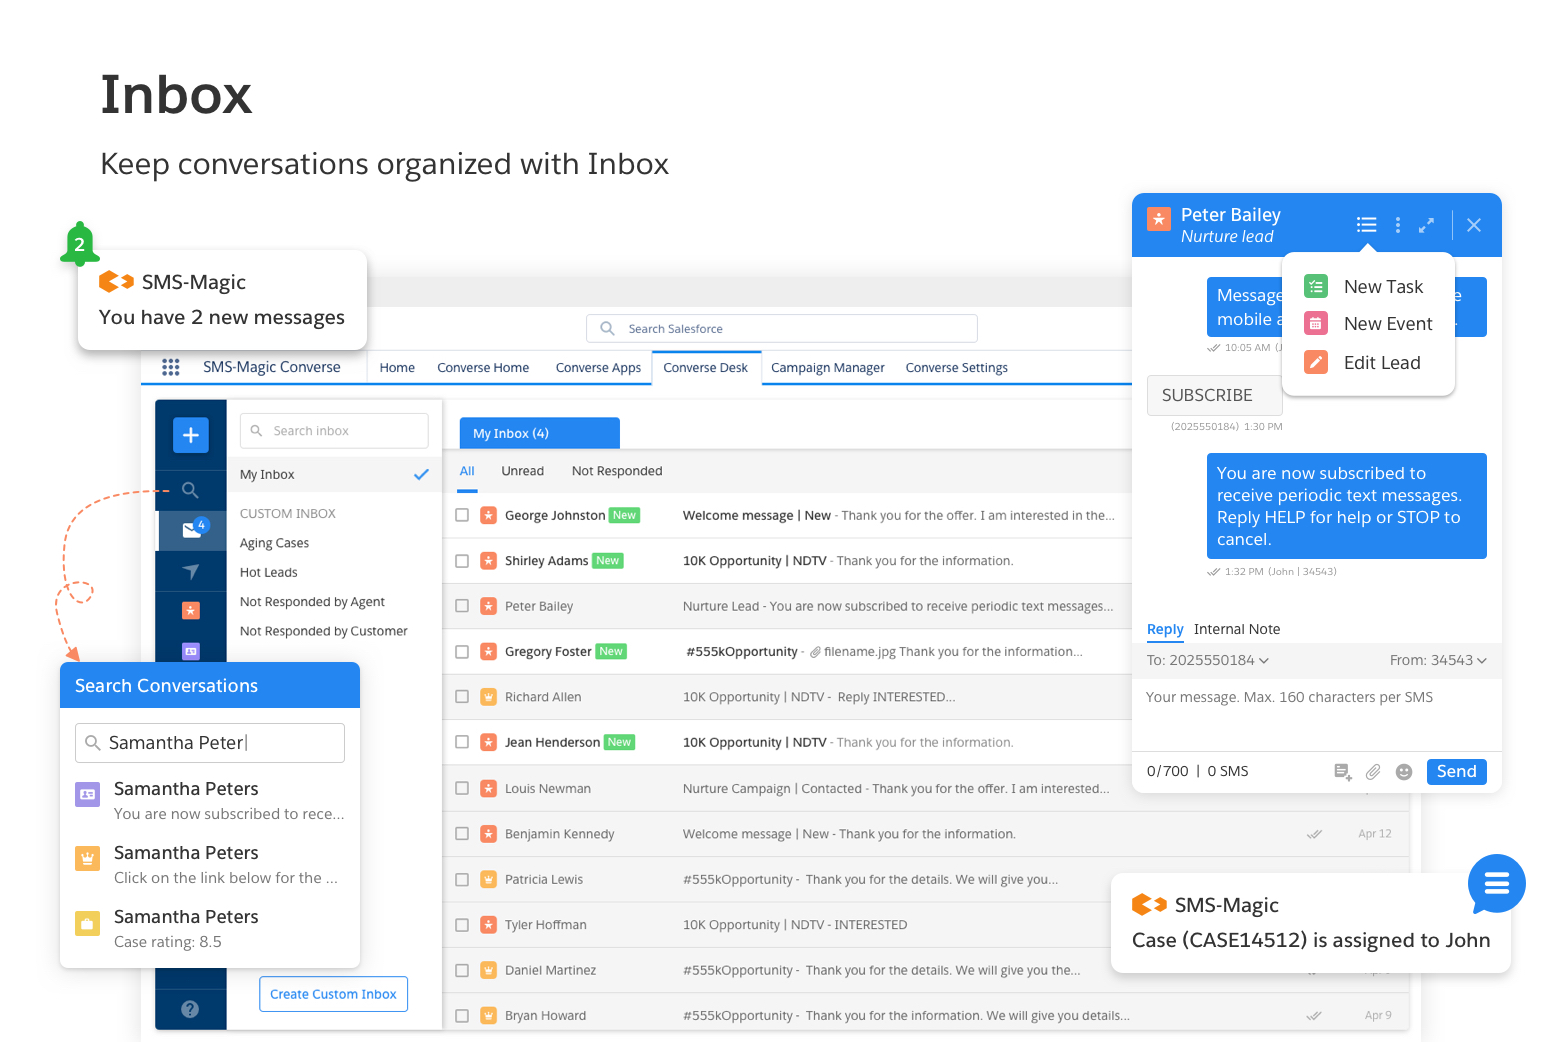Open the search magnifier in the dark sidebar
The image size is (1562, 1042).
tap(190, 490)
